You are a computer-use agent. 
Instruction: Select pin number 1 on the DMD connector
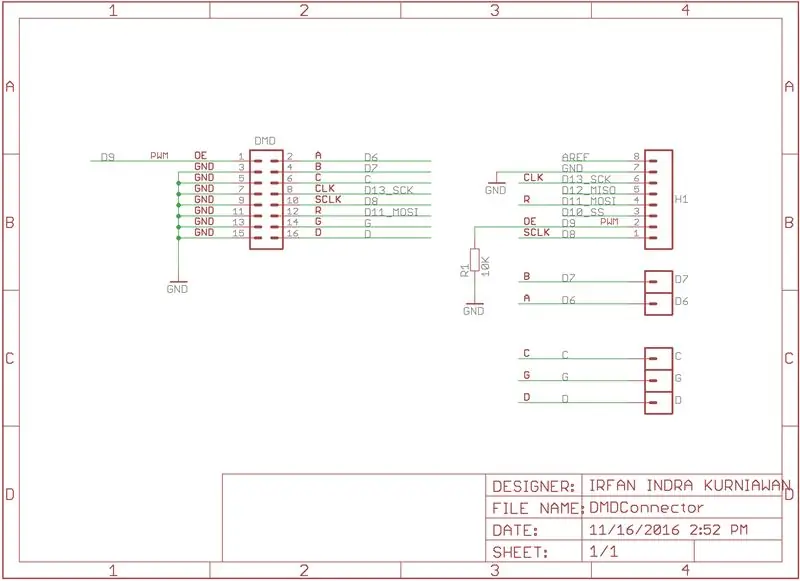(241, 157)
